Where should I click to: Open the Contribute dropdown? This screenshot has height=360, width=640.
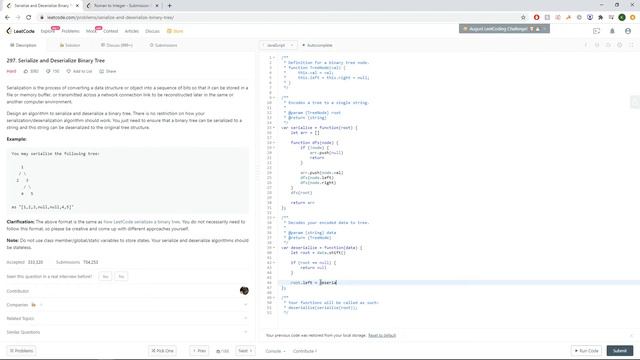(x=305, y=351)
